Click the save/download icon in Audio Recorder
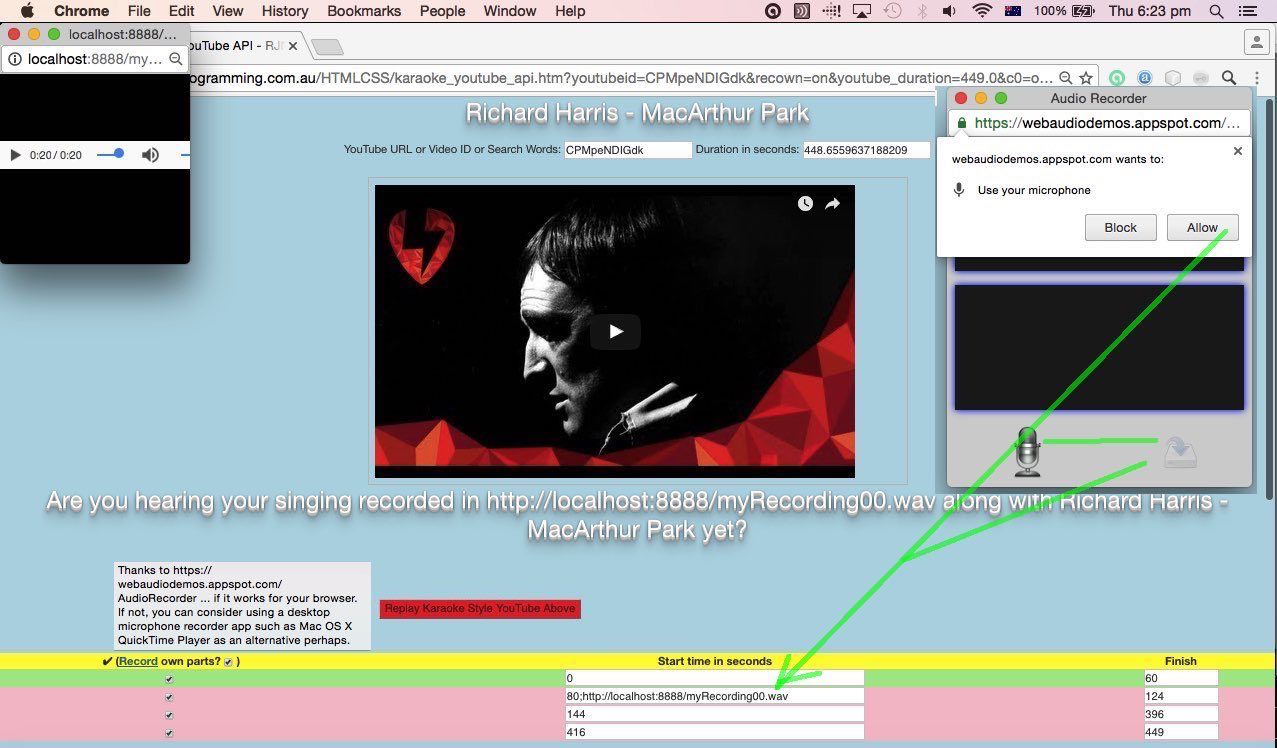The image size is (1277, 748). coord(1180,452)
